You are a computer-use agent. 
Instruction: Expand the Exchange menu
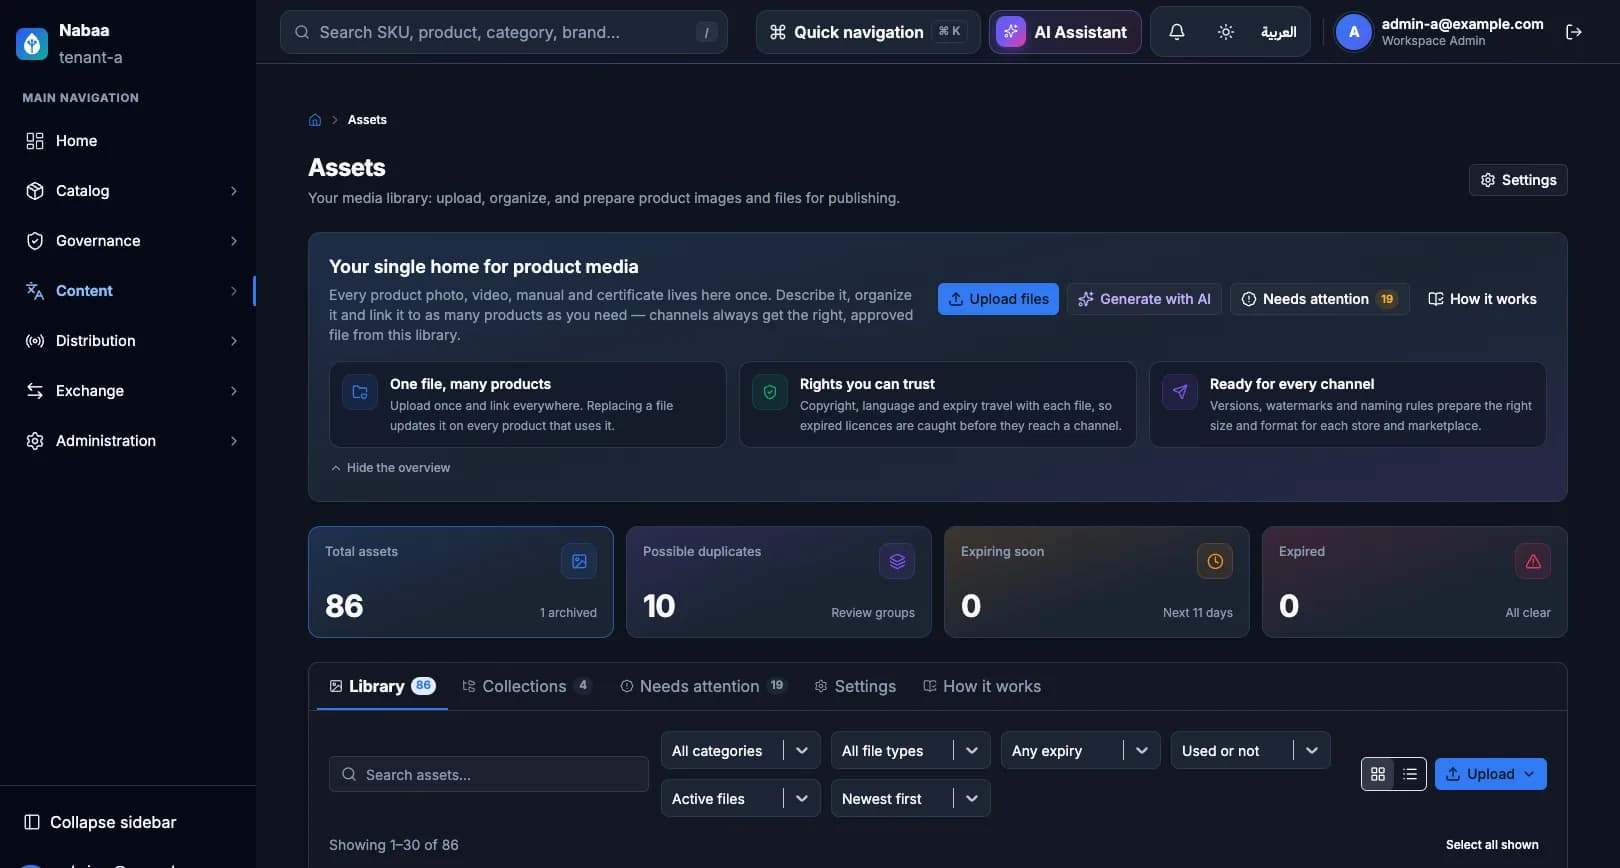click(x=130, y=391)
